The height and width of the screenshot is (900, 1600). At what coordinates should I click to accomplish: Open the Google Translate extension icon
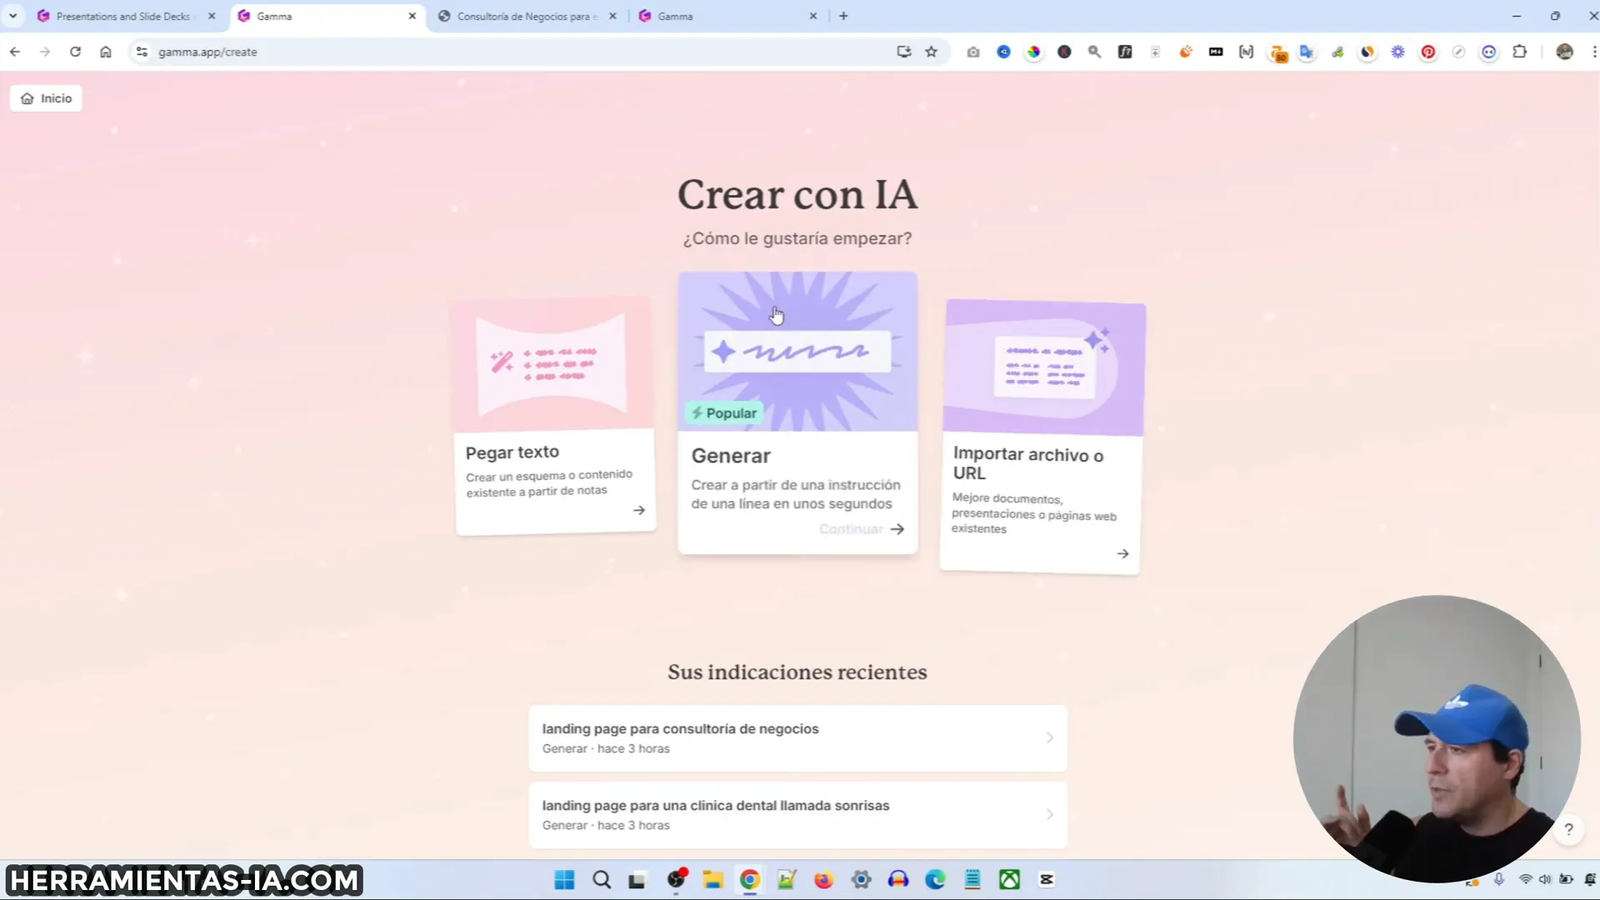(1307, 52)
